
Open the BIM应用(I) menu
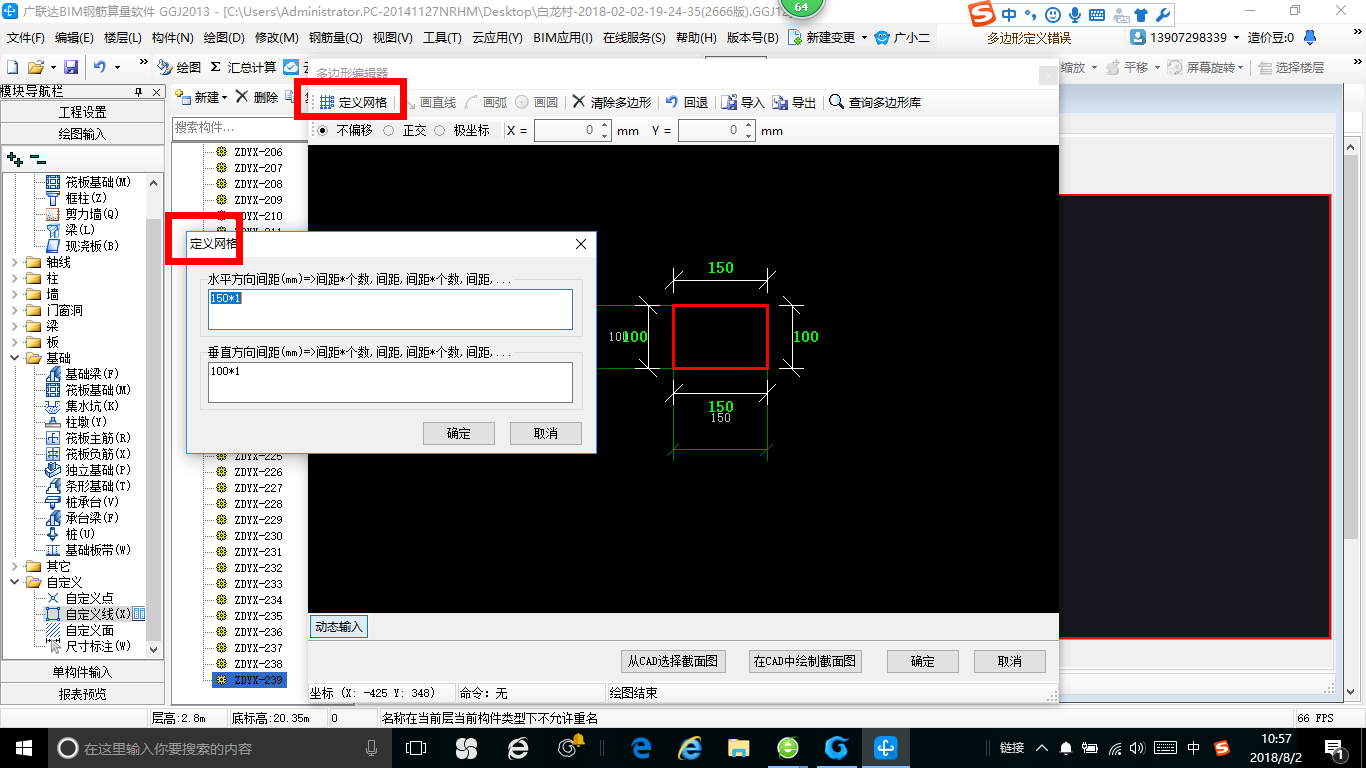564,38
